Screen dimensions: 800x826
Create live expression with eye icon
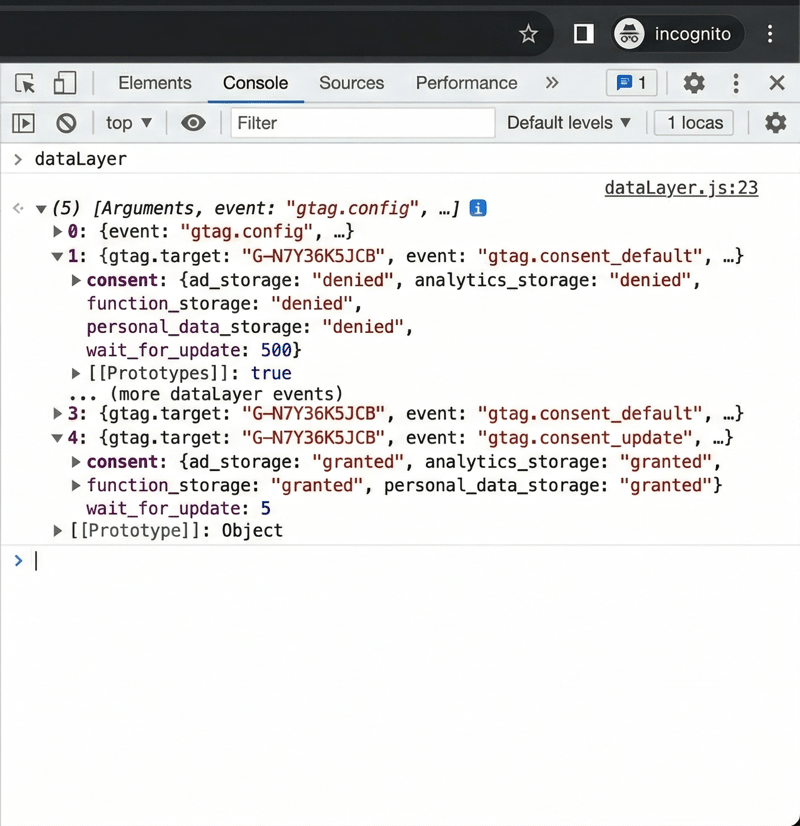point(193,123)
